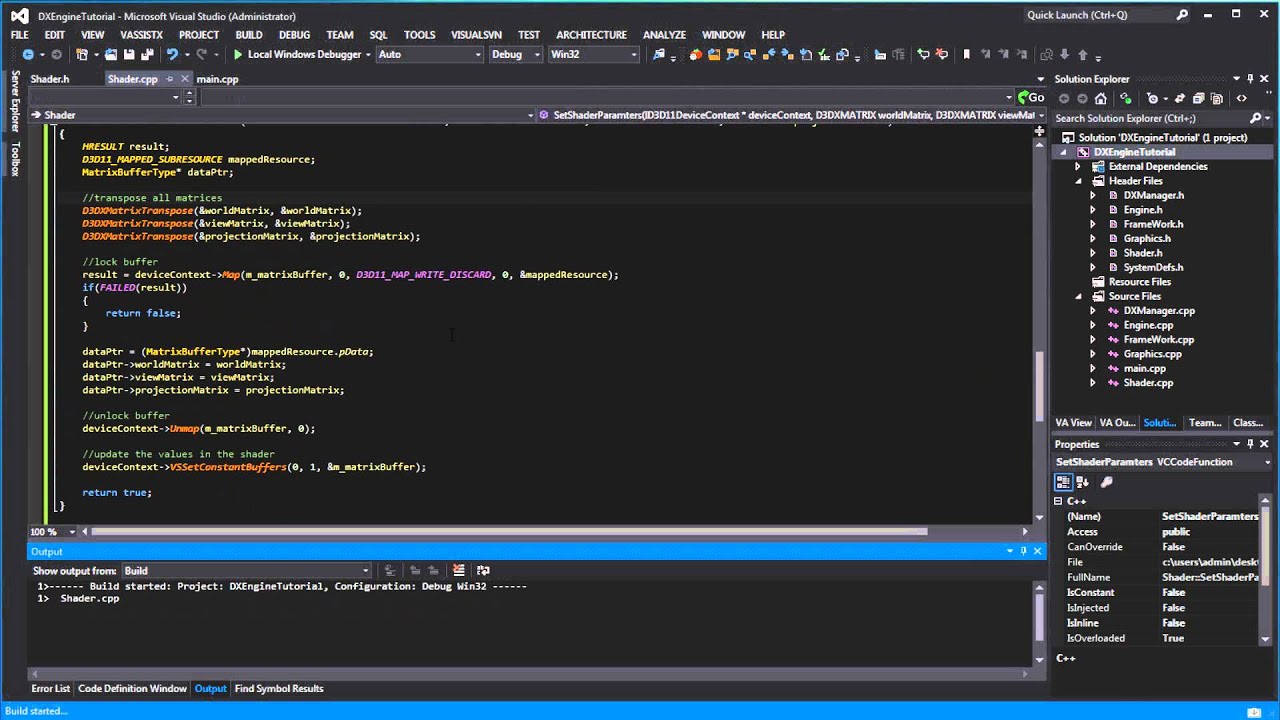1280x720 pixels.
Task: Click Solution Explorer View Code icon
Action: coord(1242,98)
